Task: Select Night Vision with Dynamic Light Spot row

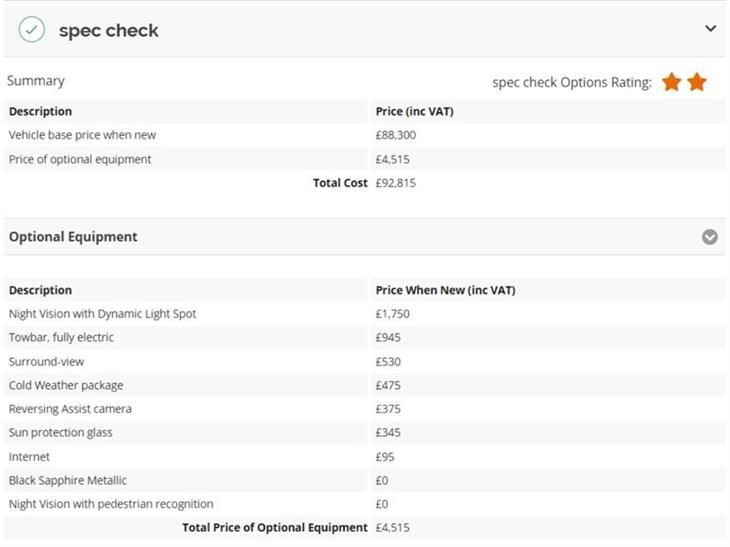Action: pyautogui.click(x=365, y=314)
